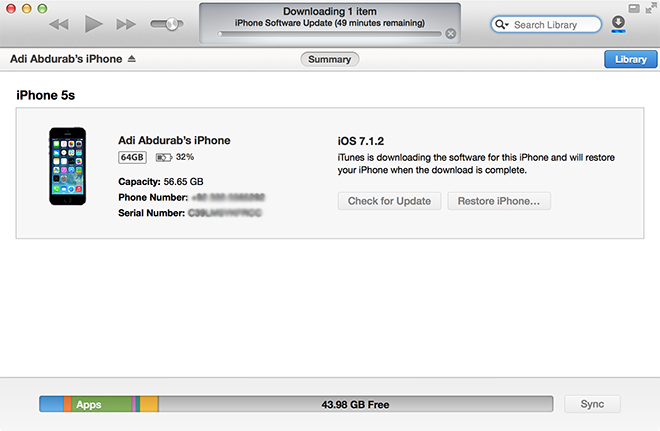Click the yellow storage segment

coord(149,404)
